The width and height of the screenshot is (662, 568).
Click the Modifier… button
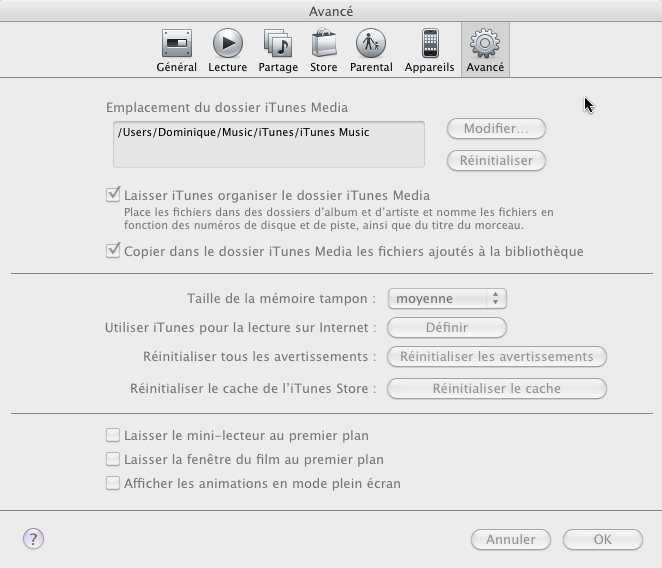pyautogui.click(x=496, y=128)
